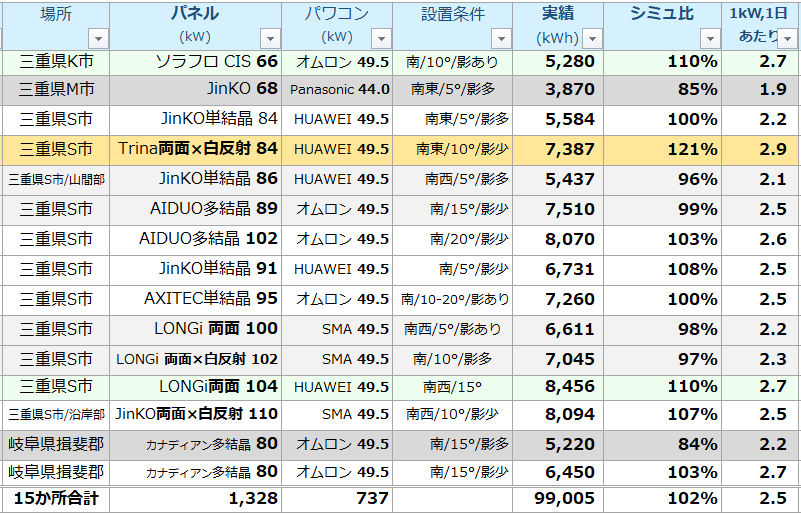Select the 実績 header cell

[x=558, y=27]
